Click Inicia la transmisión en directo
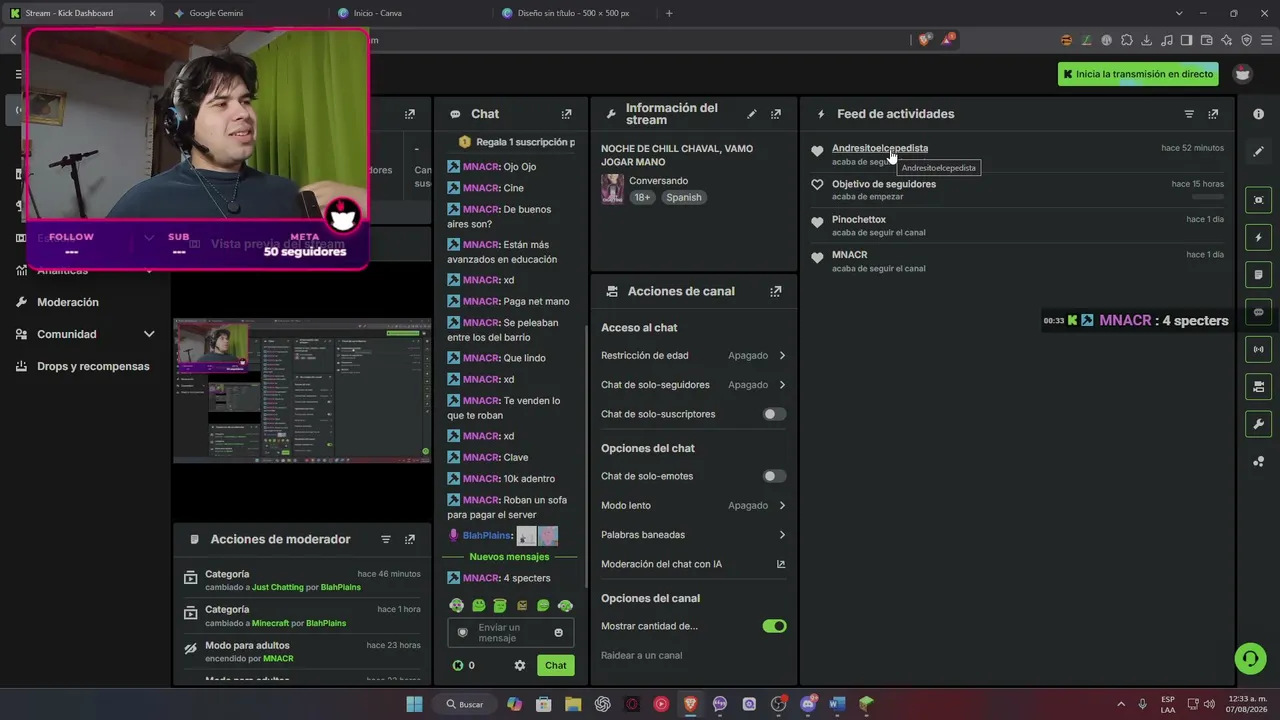The image size is (1280, 720). pyautogui.click(x=1138, y=74)
